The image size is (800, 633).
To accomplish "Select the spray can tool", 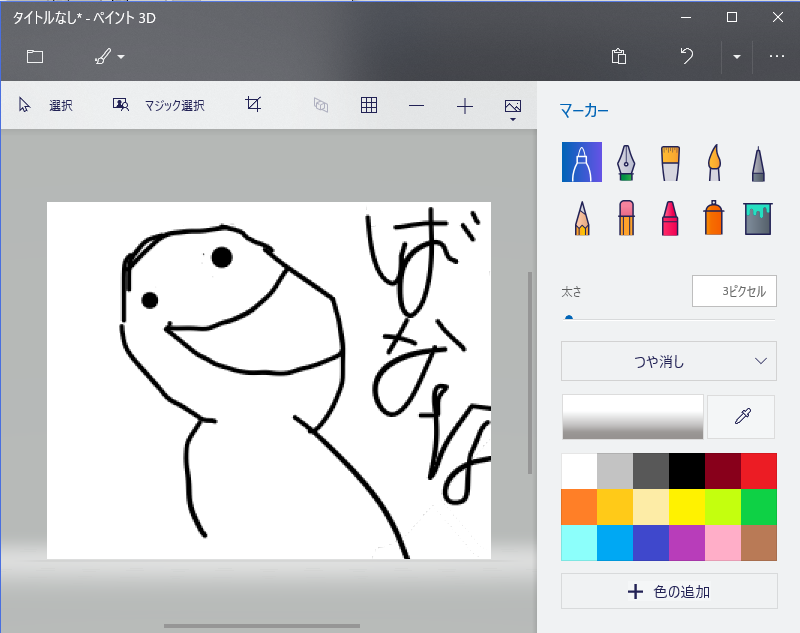I will (x=714, y=217).
